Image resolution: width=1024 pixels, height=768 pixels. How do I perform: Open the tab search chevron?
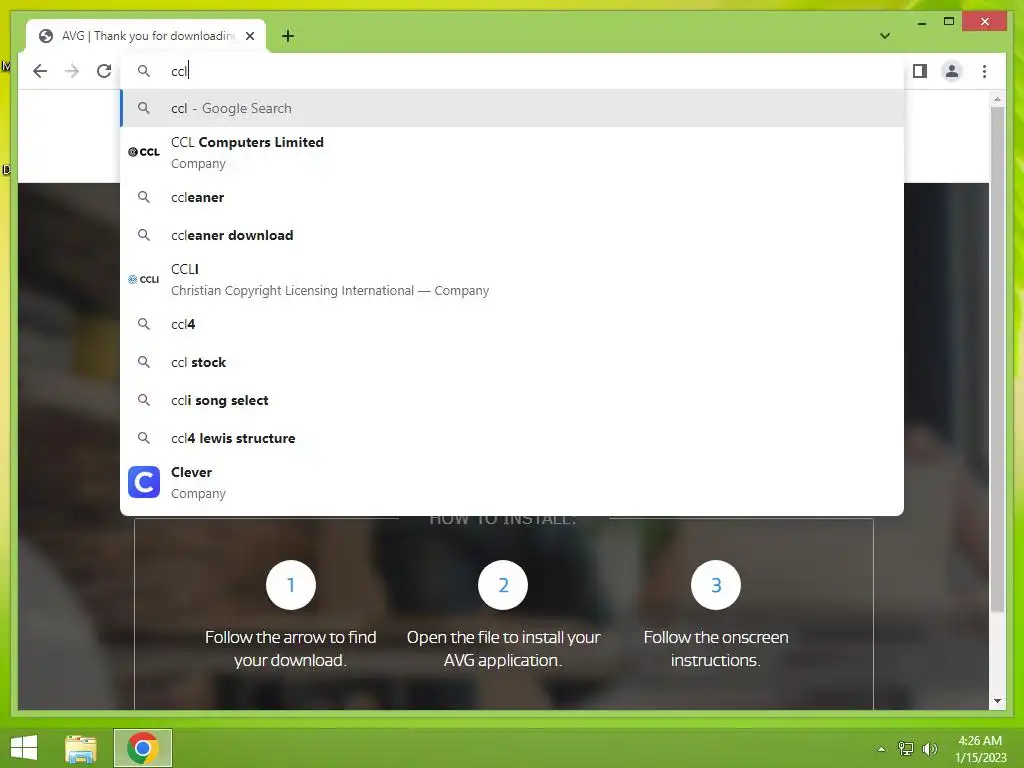coord(885,36)
